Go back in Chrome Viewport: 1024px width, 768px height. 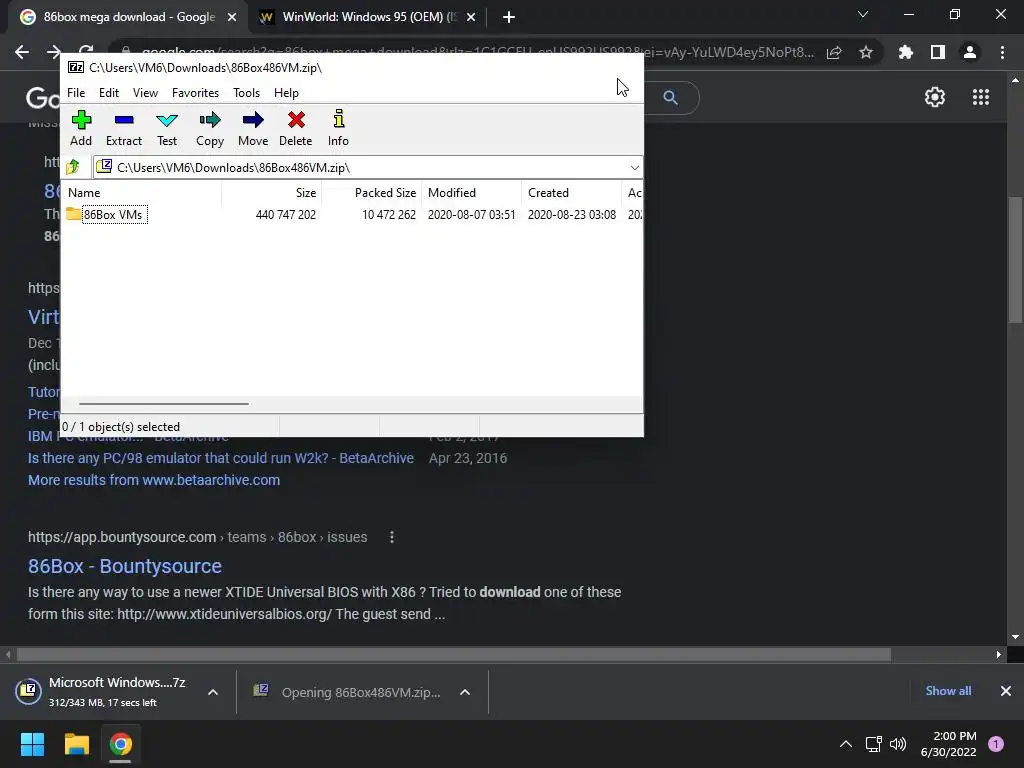[22, 52]
